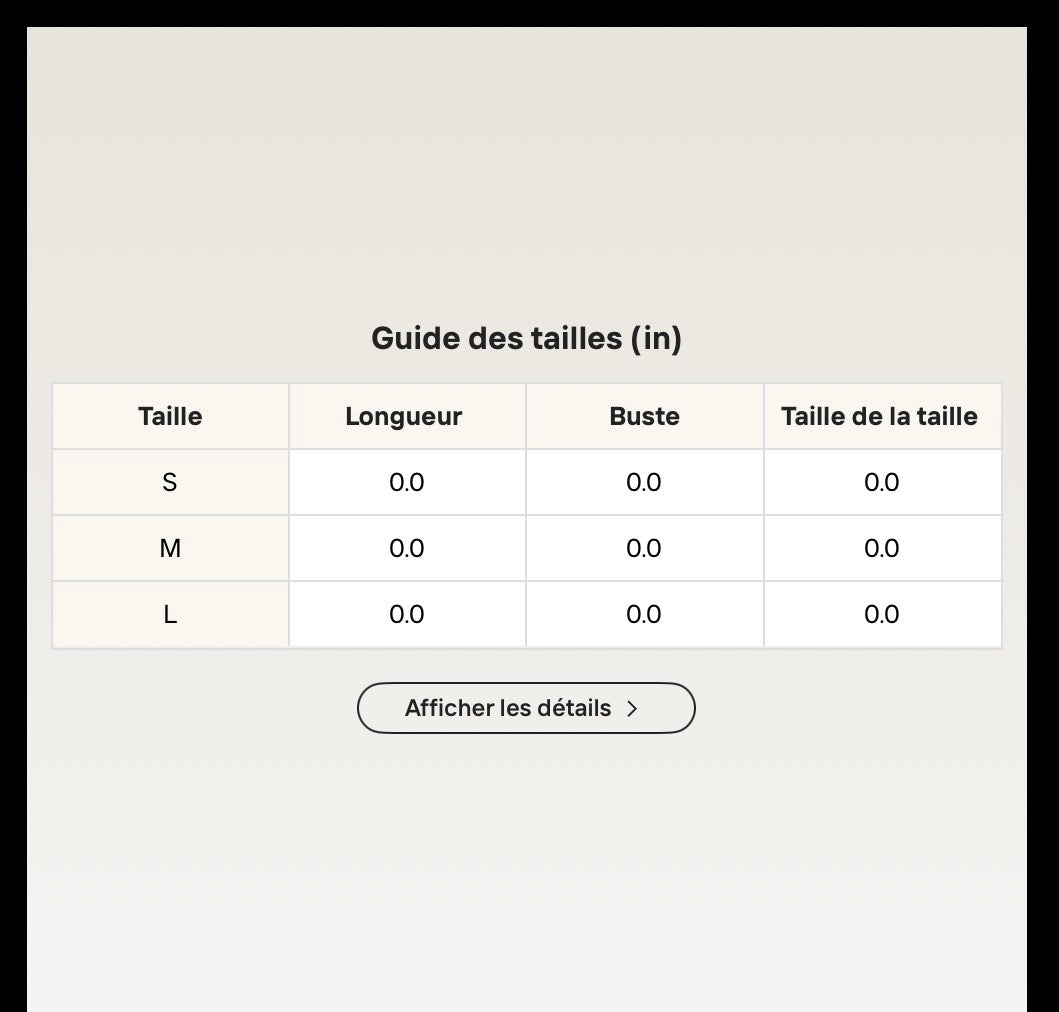Click Taille de la taille value for M

(x=883, y=548)
